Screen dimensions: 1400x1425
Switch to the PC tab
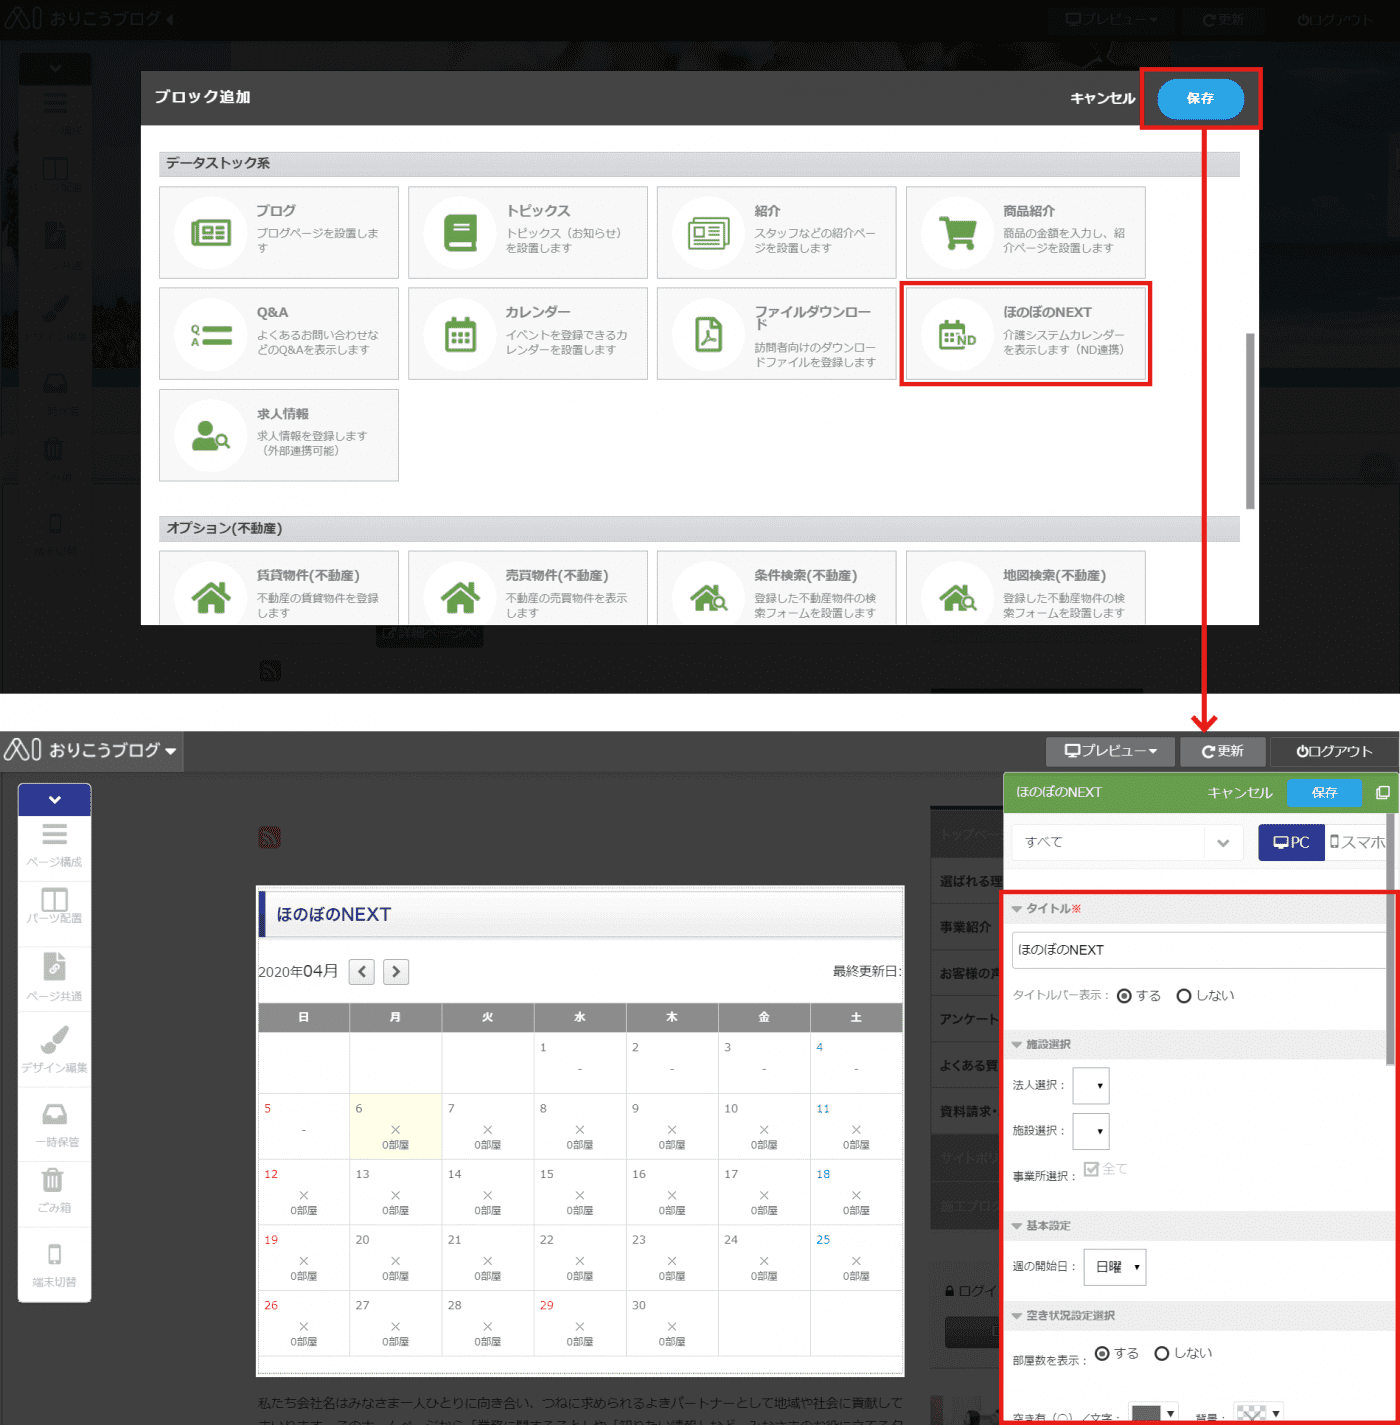(x=1291, y=842)
